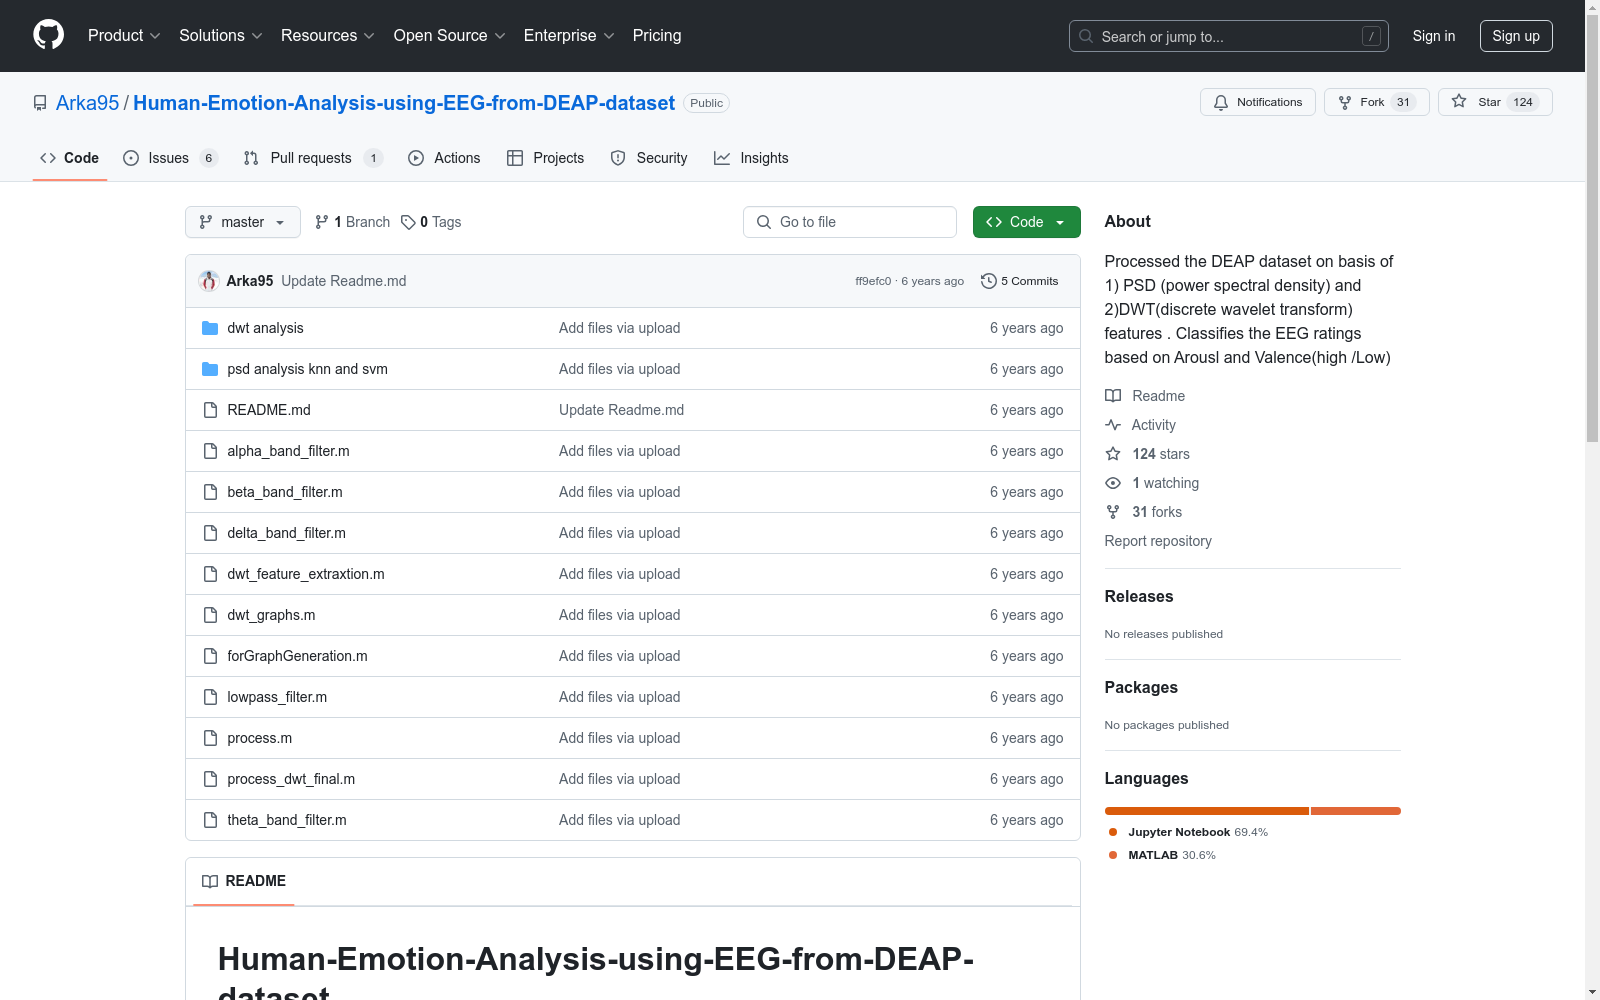The height and width of the screenshot is (1000, 1600).
Task: Open dwt_feature_extraxtion.m file
Action: tap(306, 574)
